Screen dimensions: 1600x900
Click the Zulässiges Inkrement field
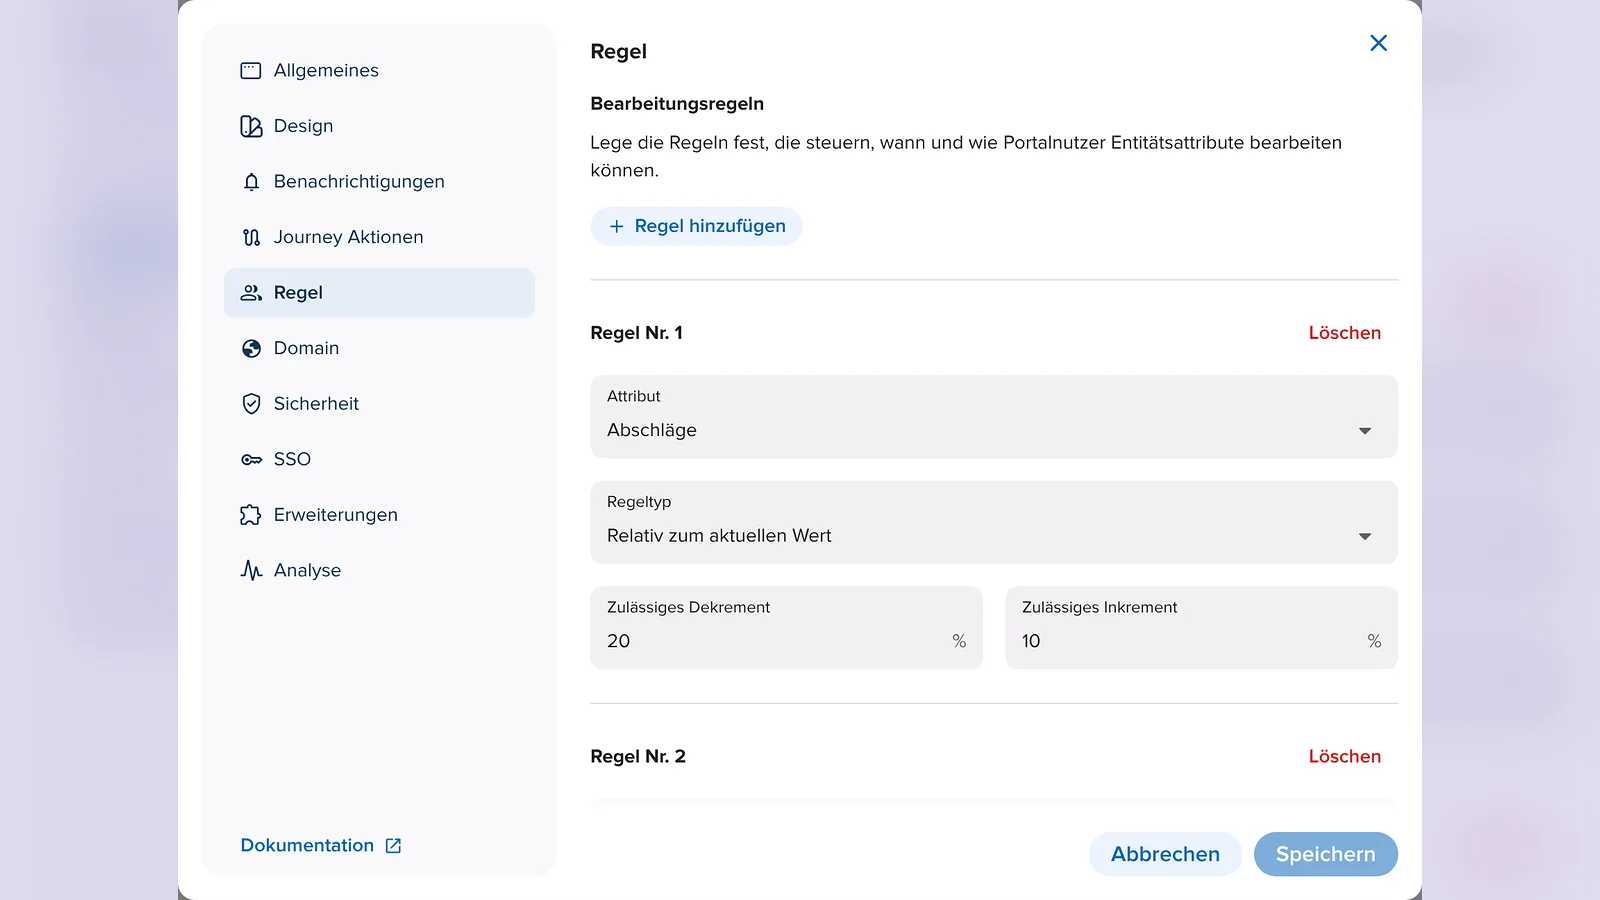pos(1201,628)
